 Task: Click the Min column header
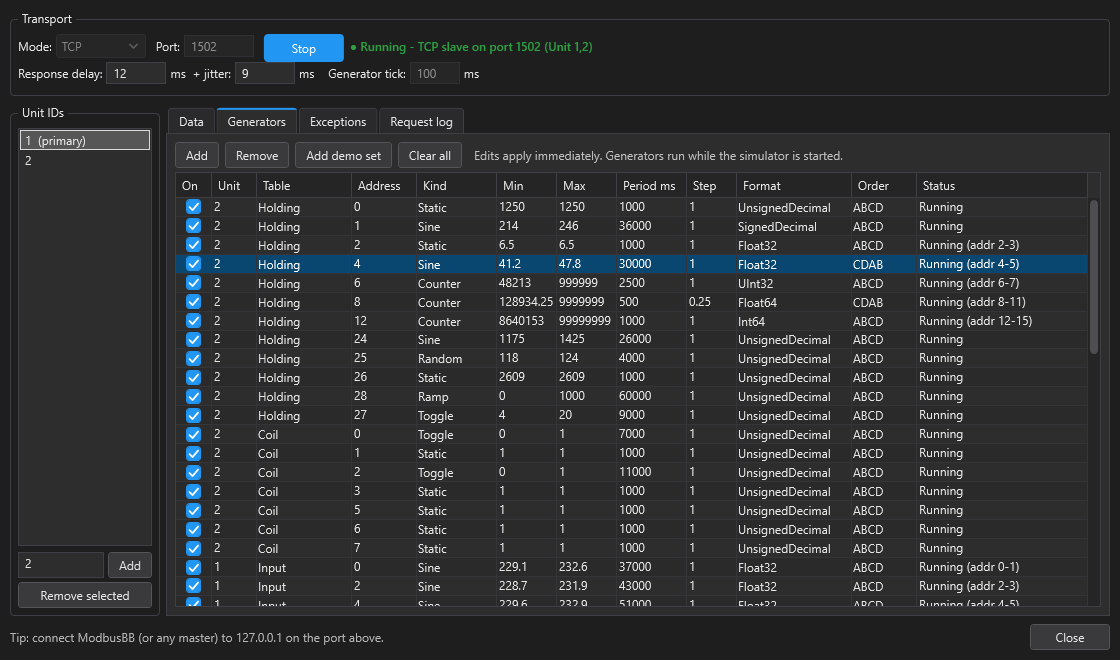[x=527, y=186]
